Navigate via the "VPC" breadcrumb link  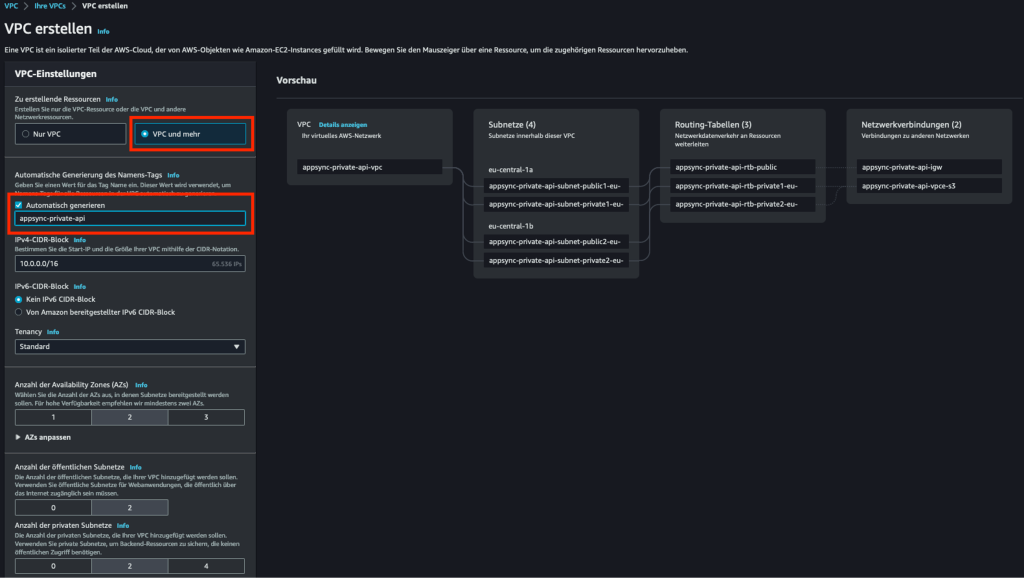(12, 5)
